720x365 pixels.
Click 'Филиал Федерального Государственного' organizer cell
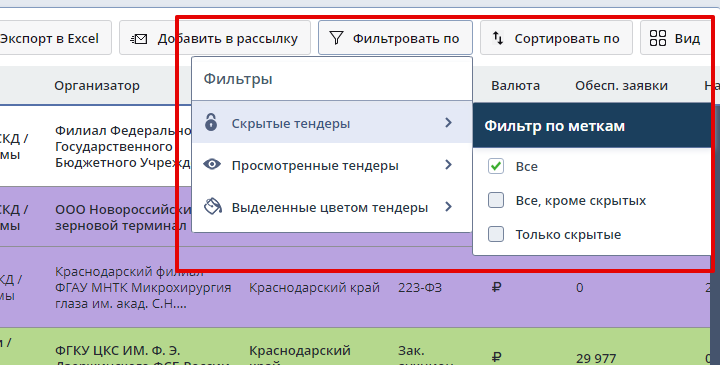click(123, 146)
